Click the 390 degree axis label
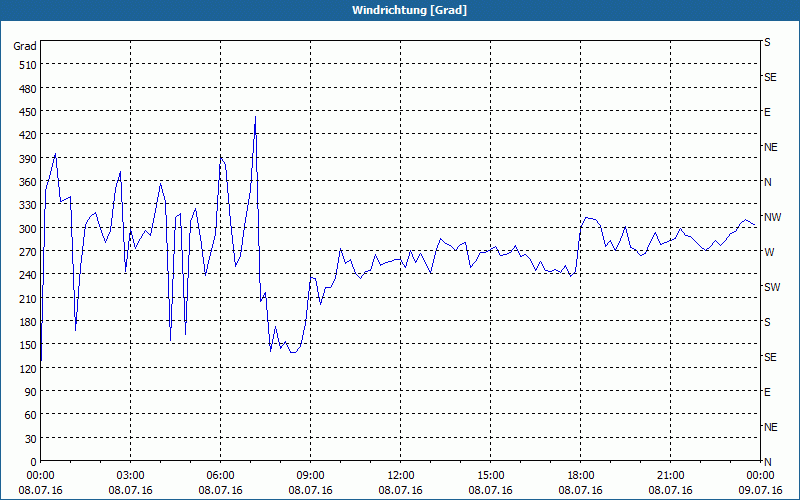The width and height of the screenshot is (800, 500). click(x=29, y=159)
